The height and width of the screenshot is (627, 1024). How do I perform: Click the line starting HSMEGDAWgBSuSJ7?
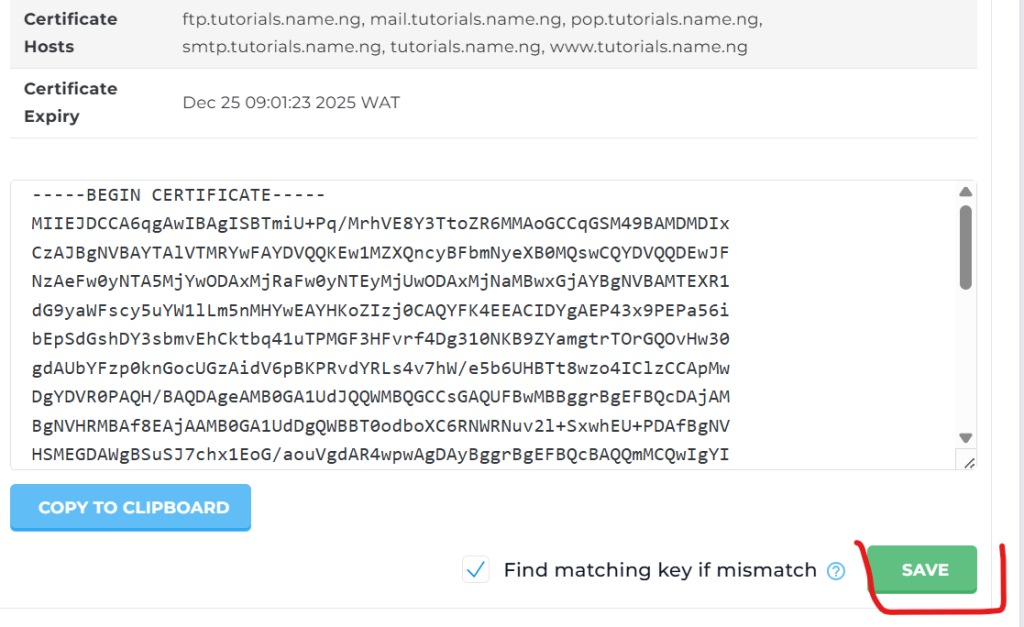[380, 455]
